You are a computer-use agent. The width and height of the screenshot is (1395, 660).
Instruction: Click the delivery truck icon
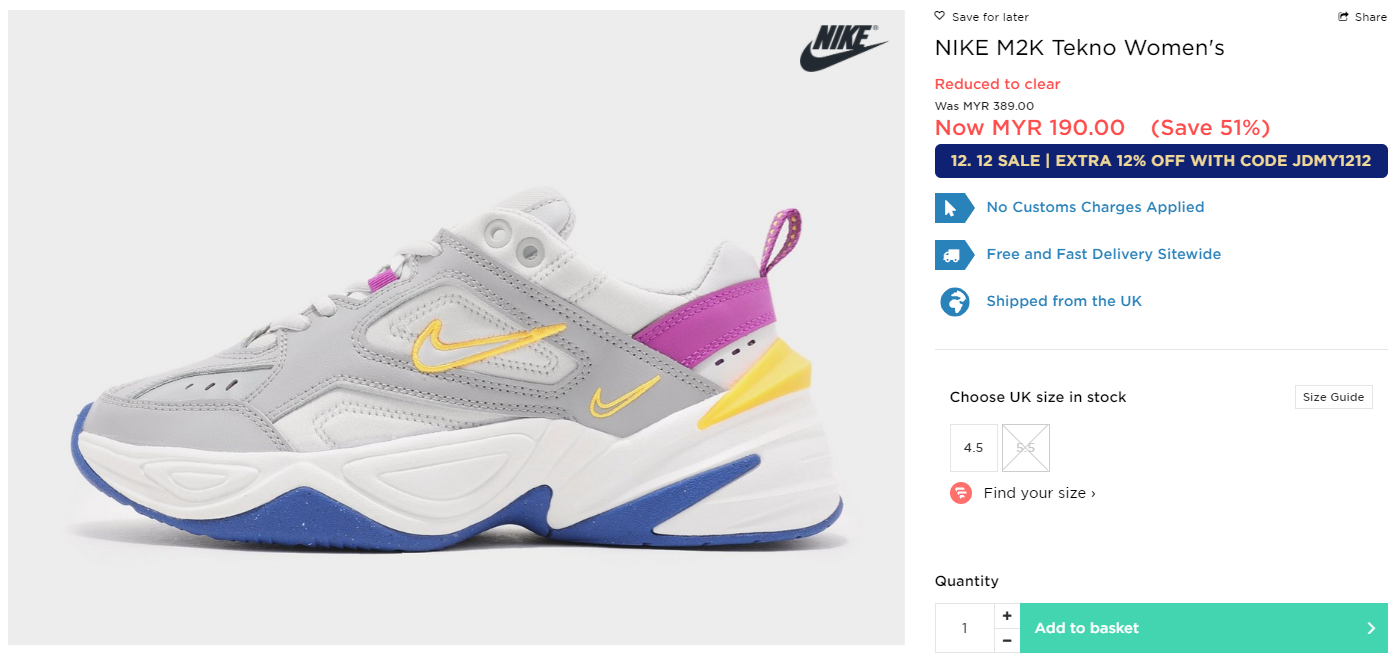coord(951,255)
